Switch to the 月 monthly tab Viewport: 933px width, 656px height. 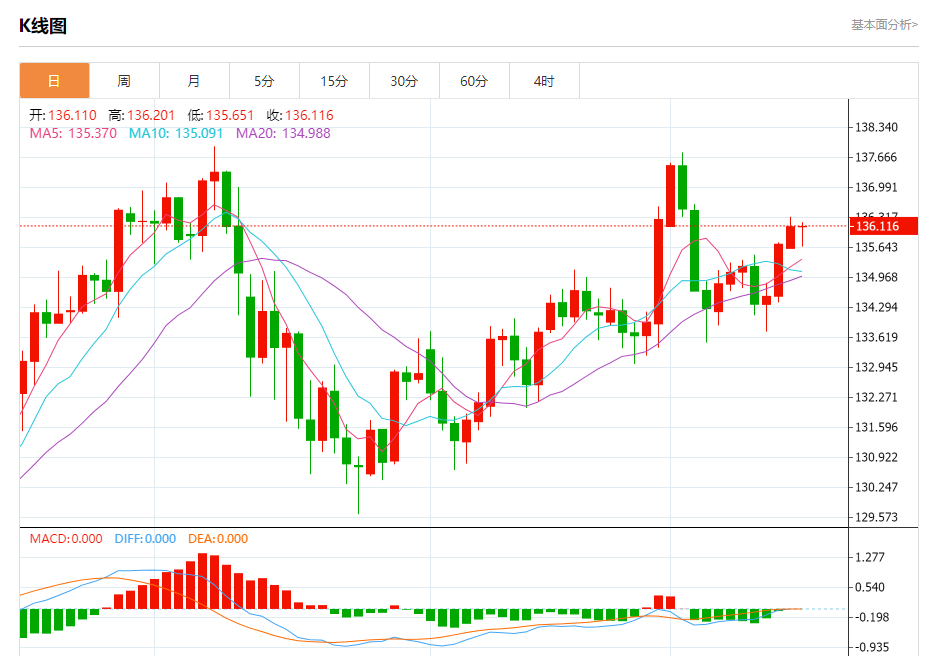194,80
